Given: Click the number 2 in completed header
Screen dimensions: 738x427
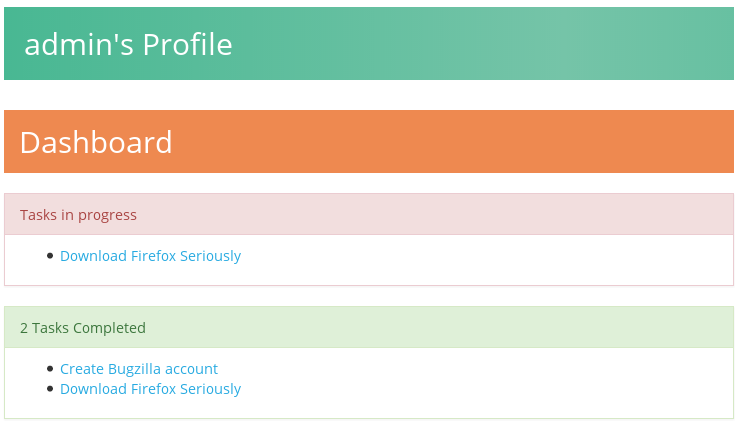Looking at the screenshot, I should 24,328.
